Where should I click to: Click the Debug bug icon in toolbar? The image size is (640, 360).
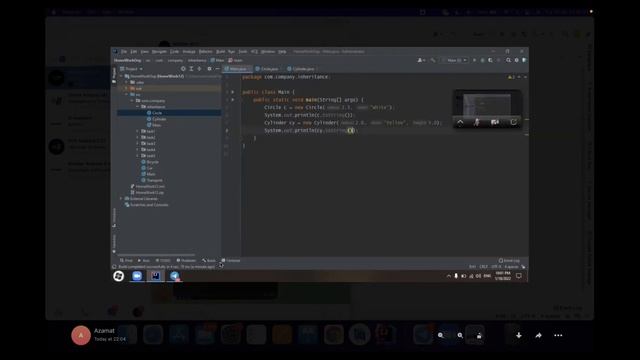coord(482,60)
